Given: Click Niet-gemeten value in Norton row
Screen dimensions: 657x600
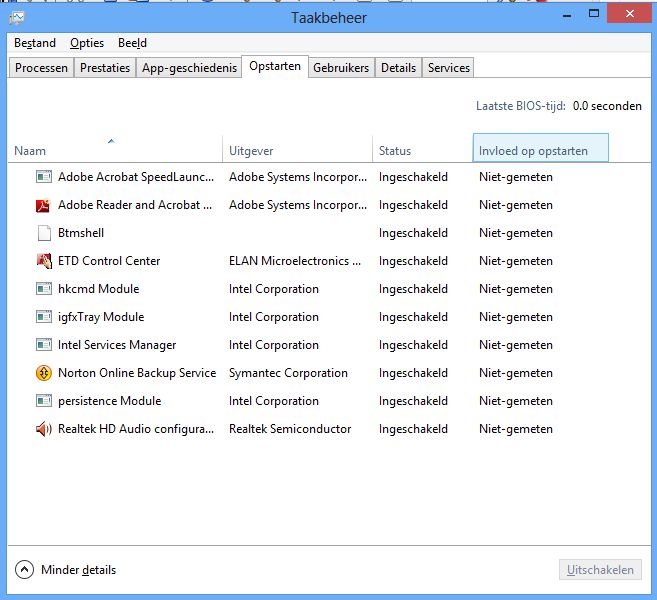Looking at the screenshot, I should click(x=516, y=373).
